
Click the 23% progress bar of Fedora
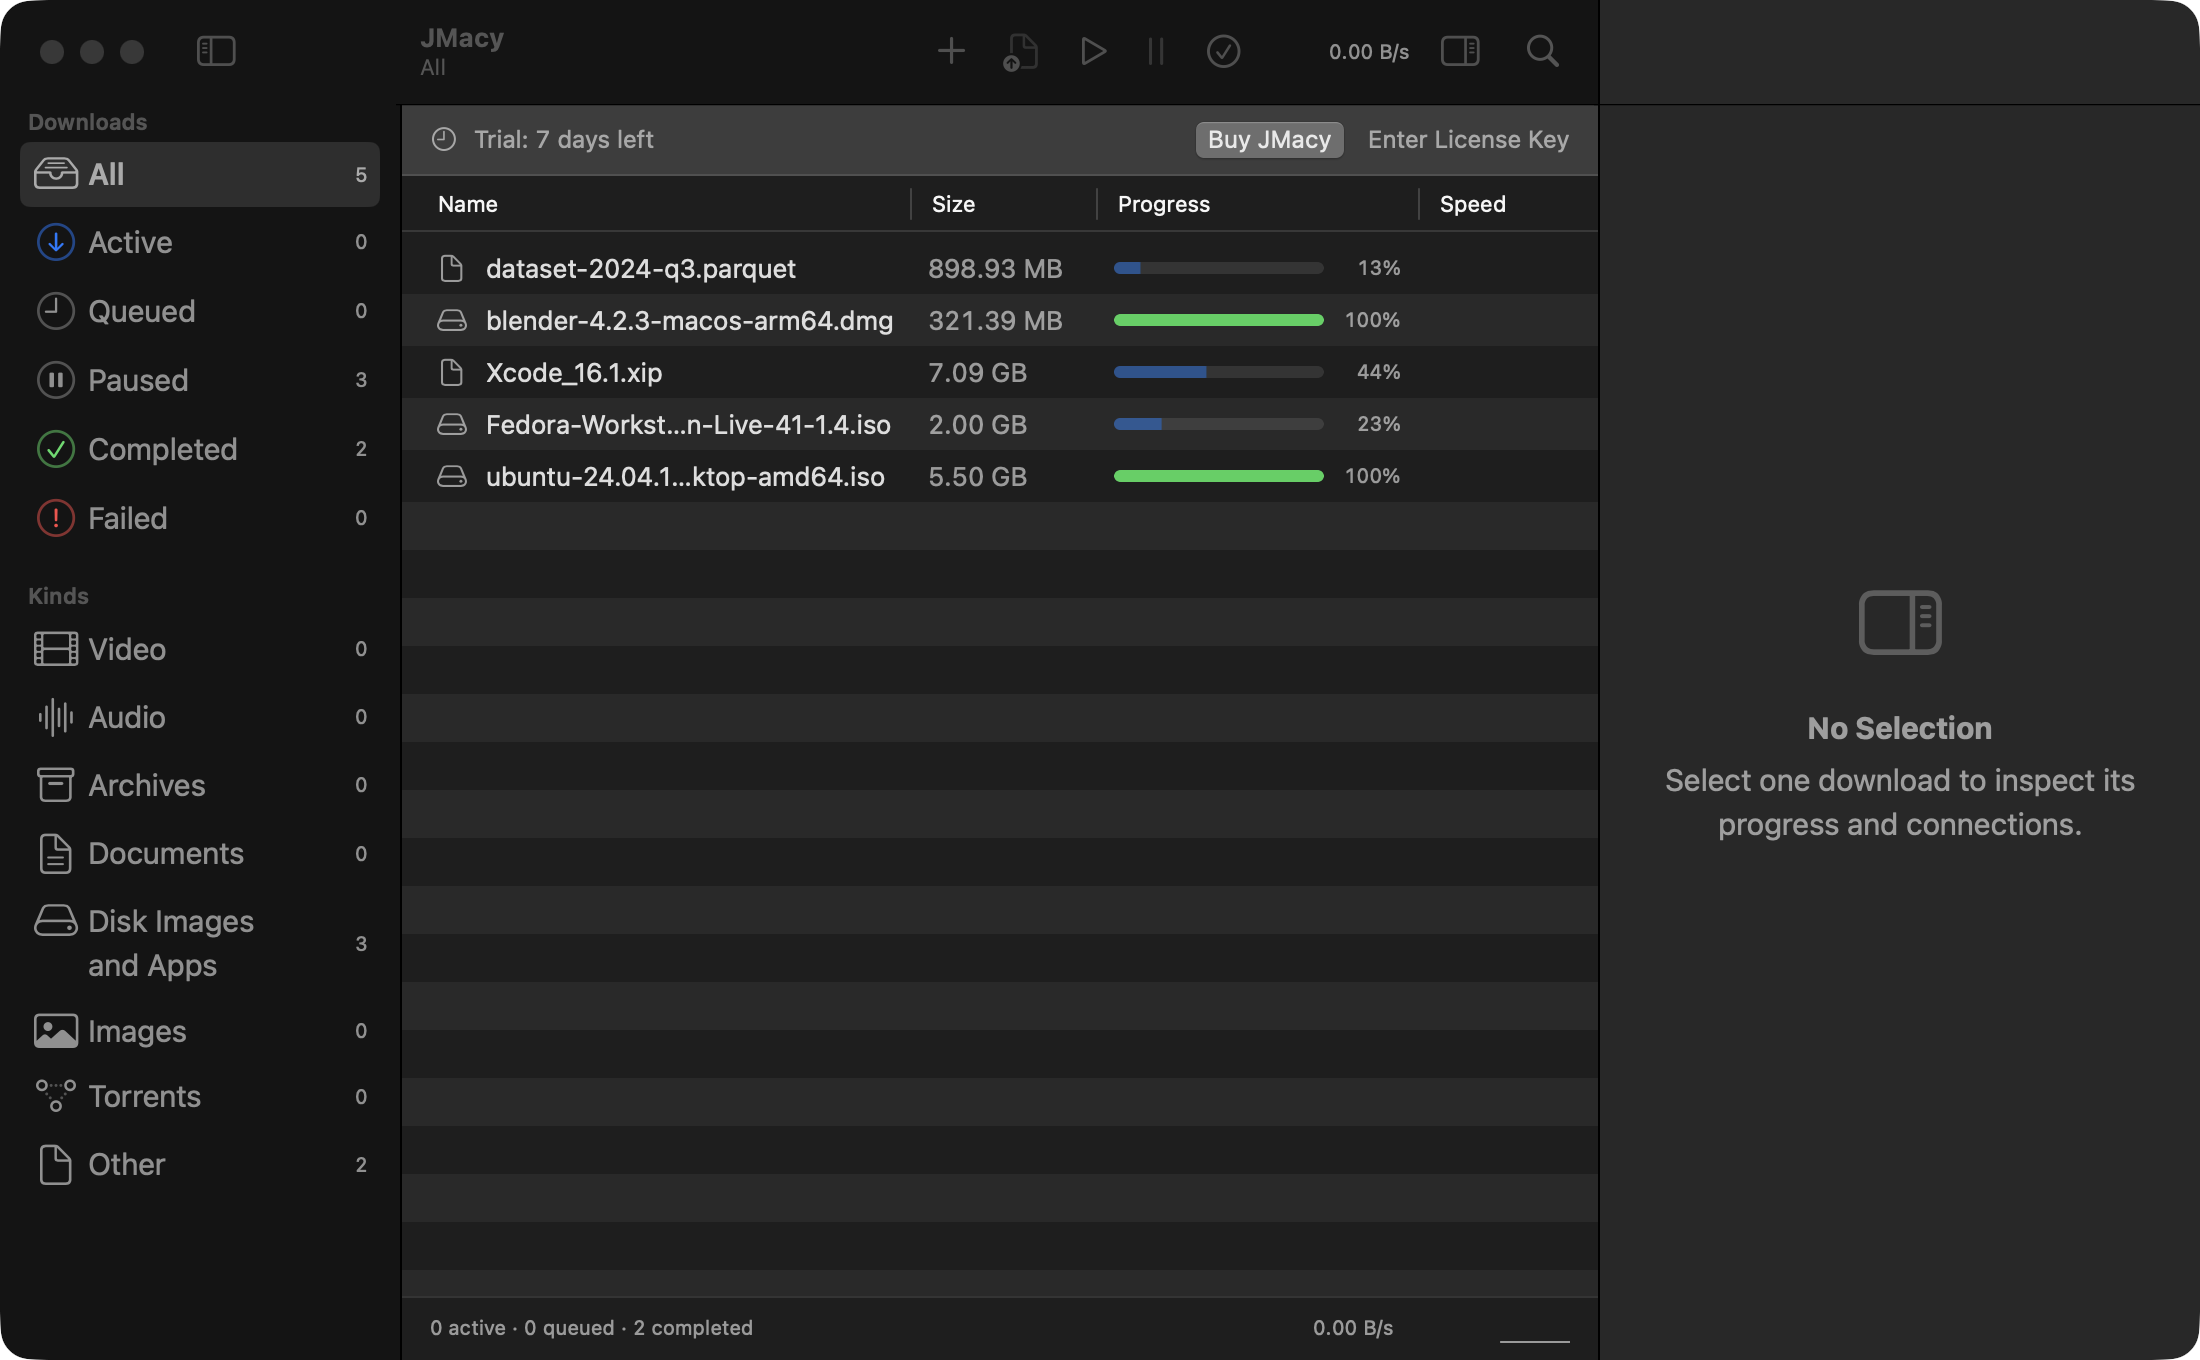1218,424
